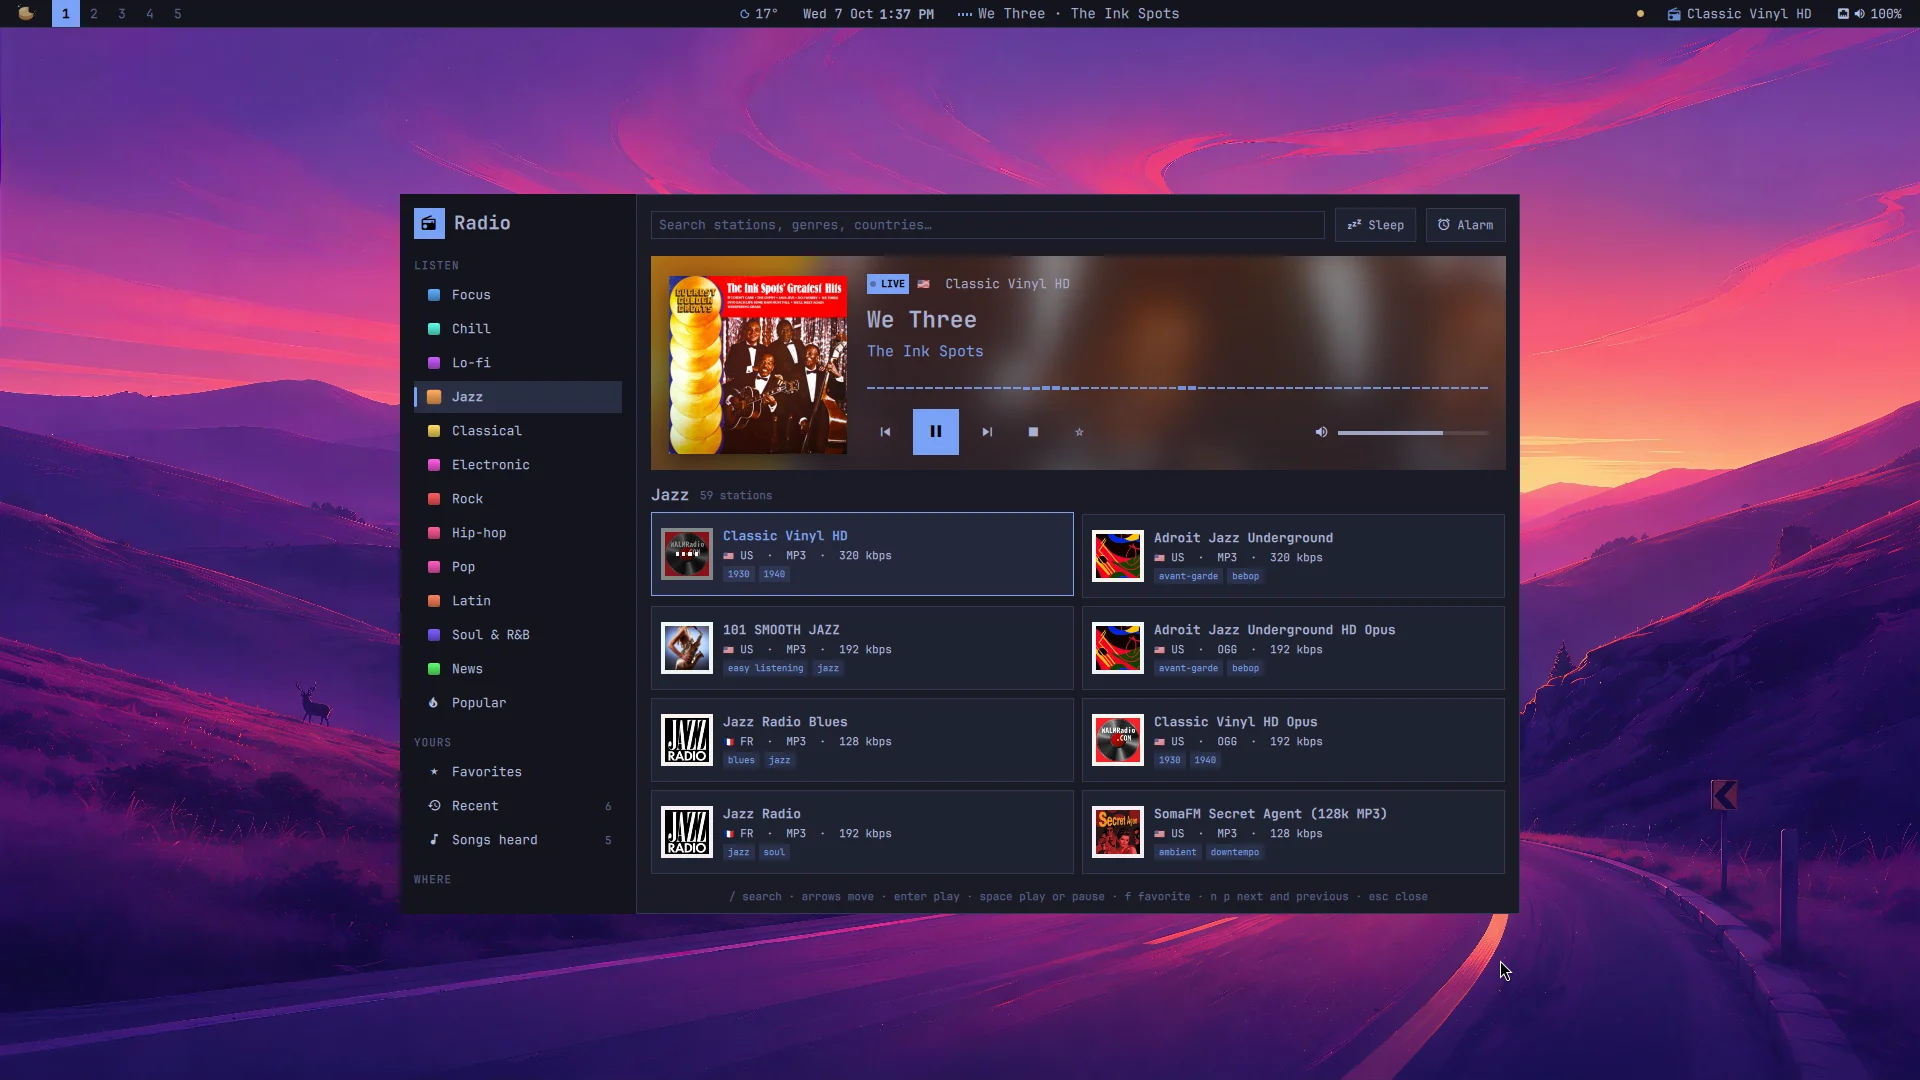Choose the Rock genre icon
Viewport: 1920px width, 1080px height.
click(434, 499)
